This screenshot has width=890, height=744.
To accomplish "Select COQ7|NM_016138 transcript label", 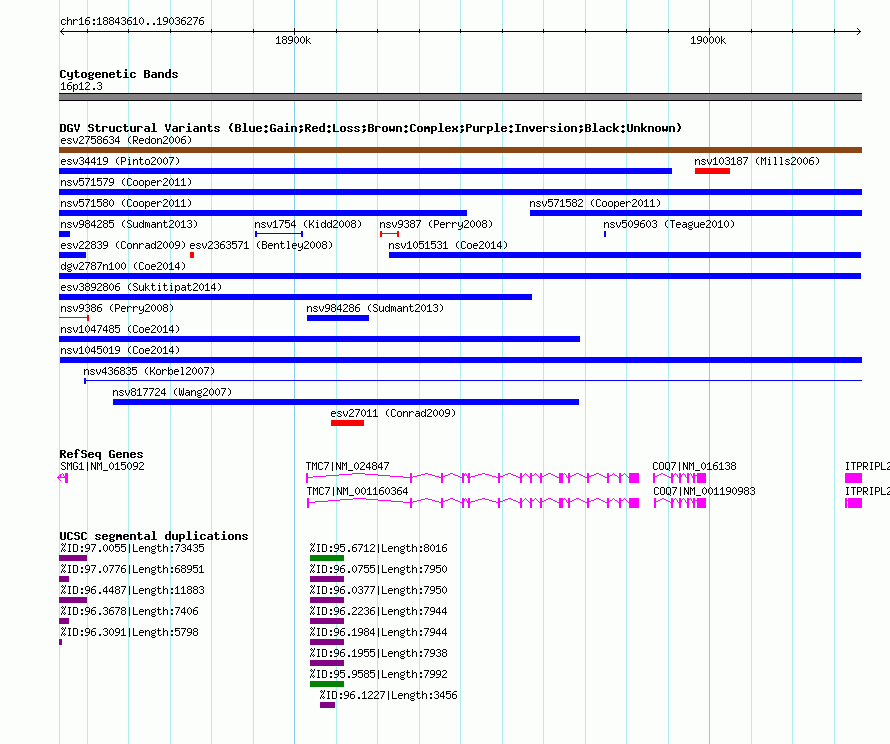I will tap(694, 466).
